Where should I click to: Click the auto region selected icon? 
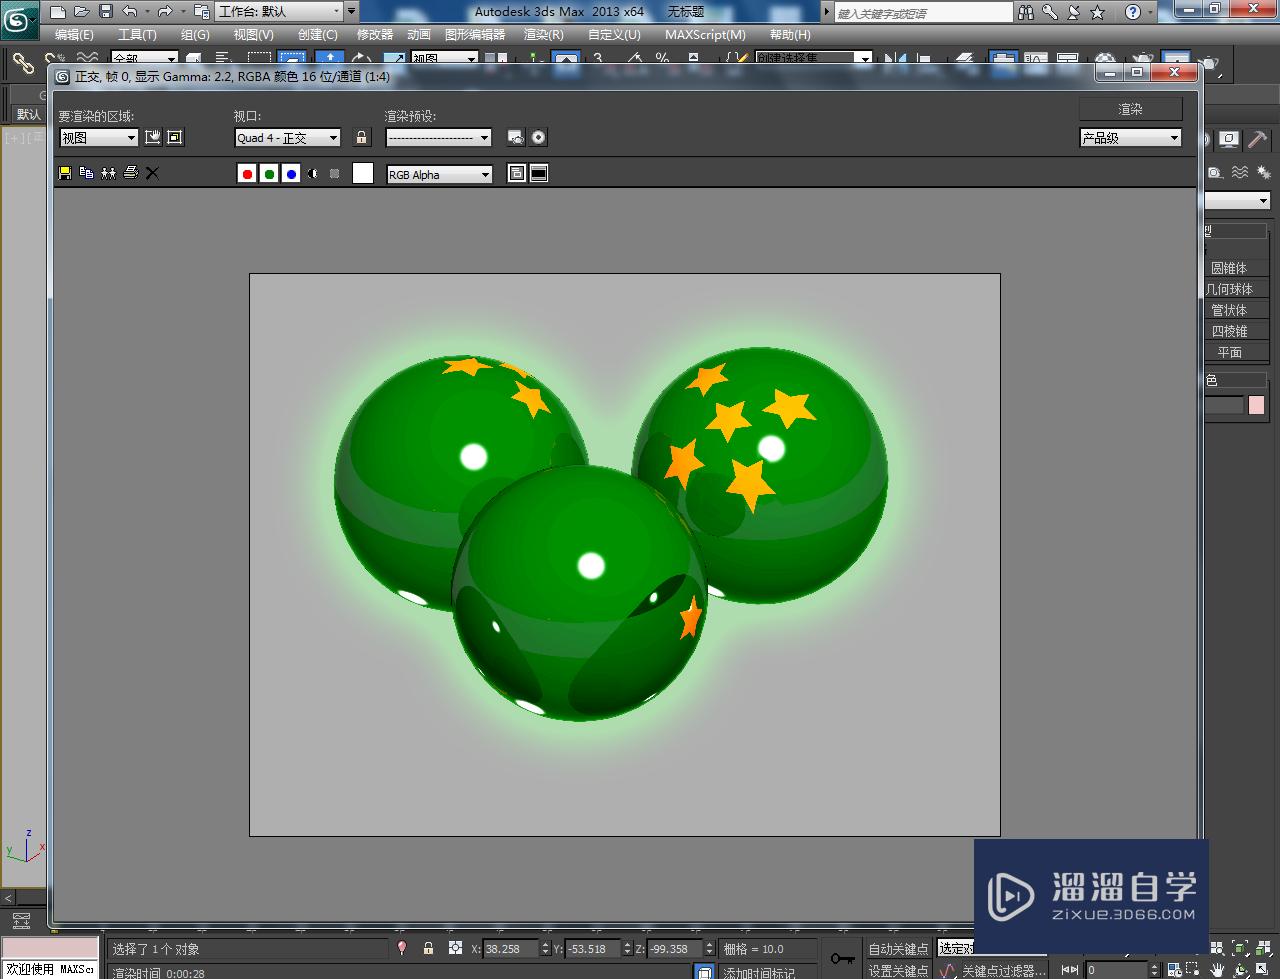175,137
